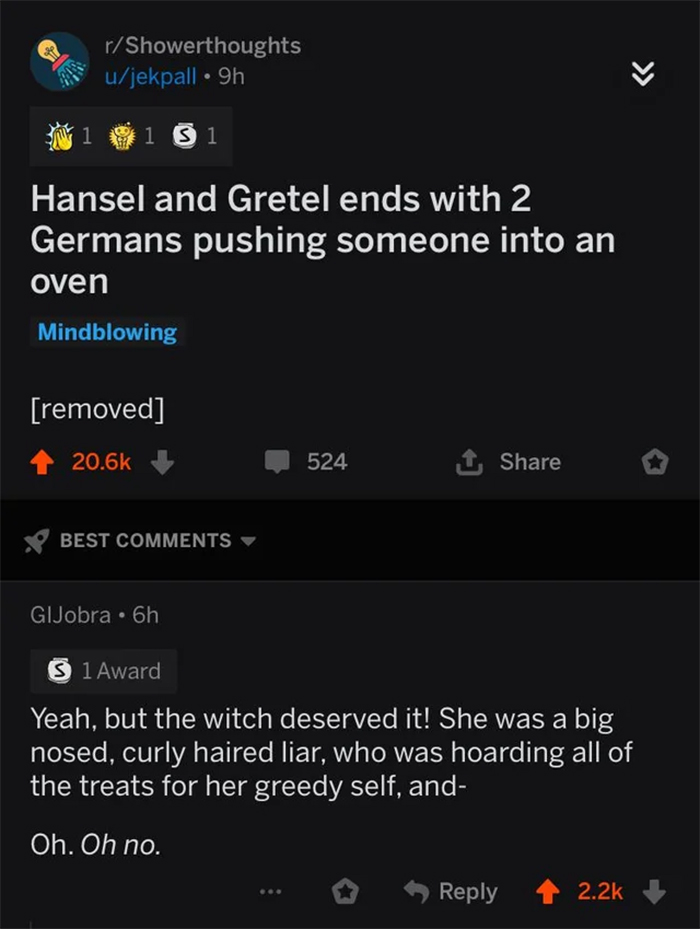Open the r/Showerthoughts subreddit link
This screenshot has width=700, height=929.
pyautogui.click(x=201, y=45)
